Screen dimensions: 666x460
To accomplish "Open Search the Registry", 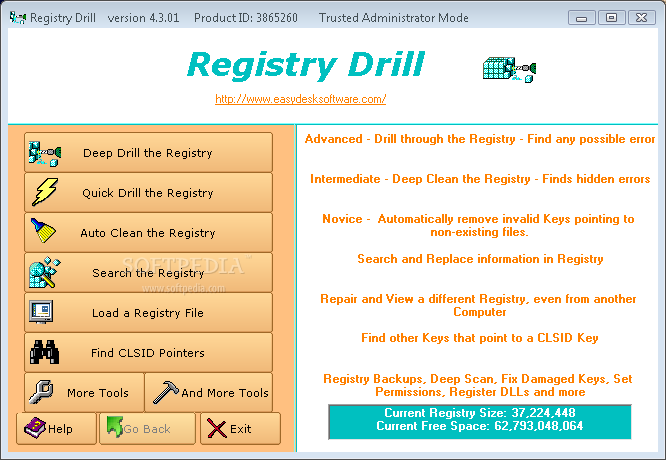I will [148, 272].
